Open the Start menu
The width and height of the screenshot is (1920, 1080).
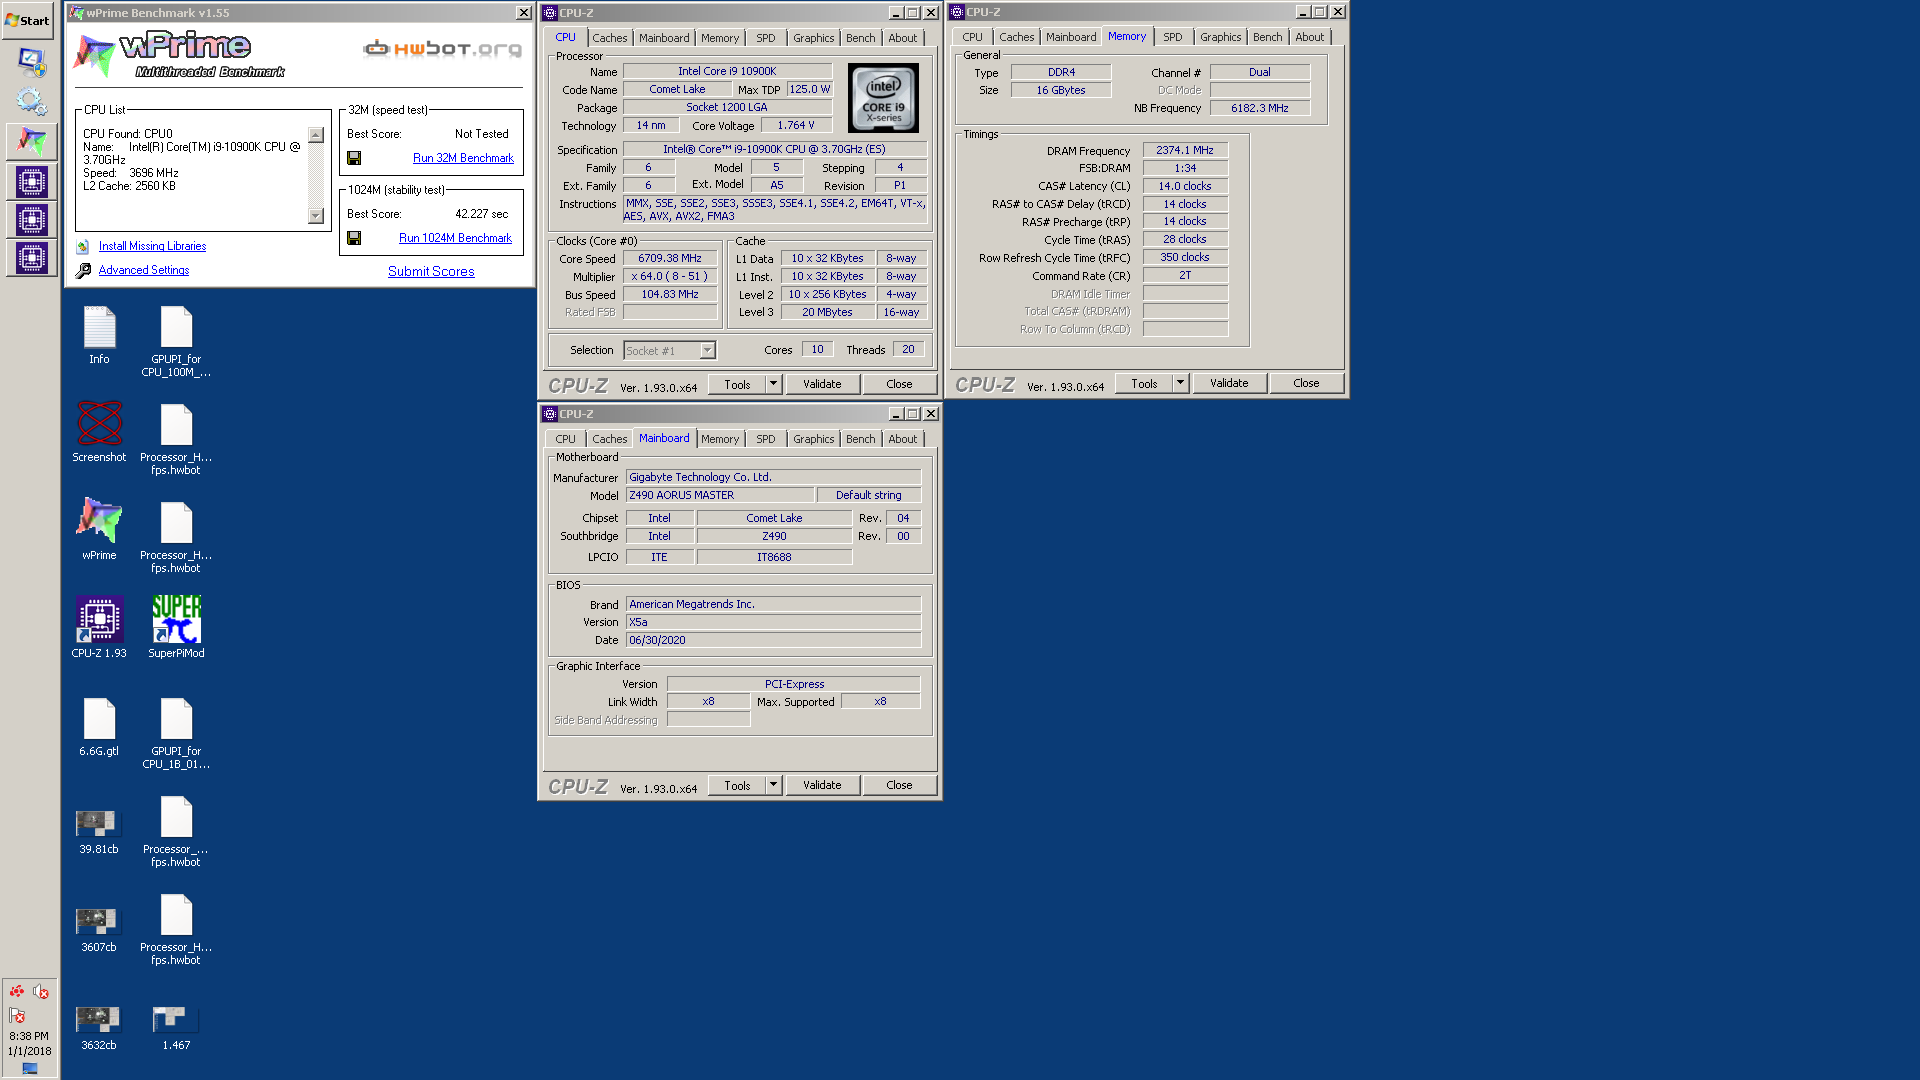click(x=28, y=20)
